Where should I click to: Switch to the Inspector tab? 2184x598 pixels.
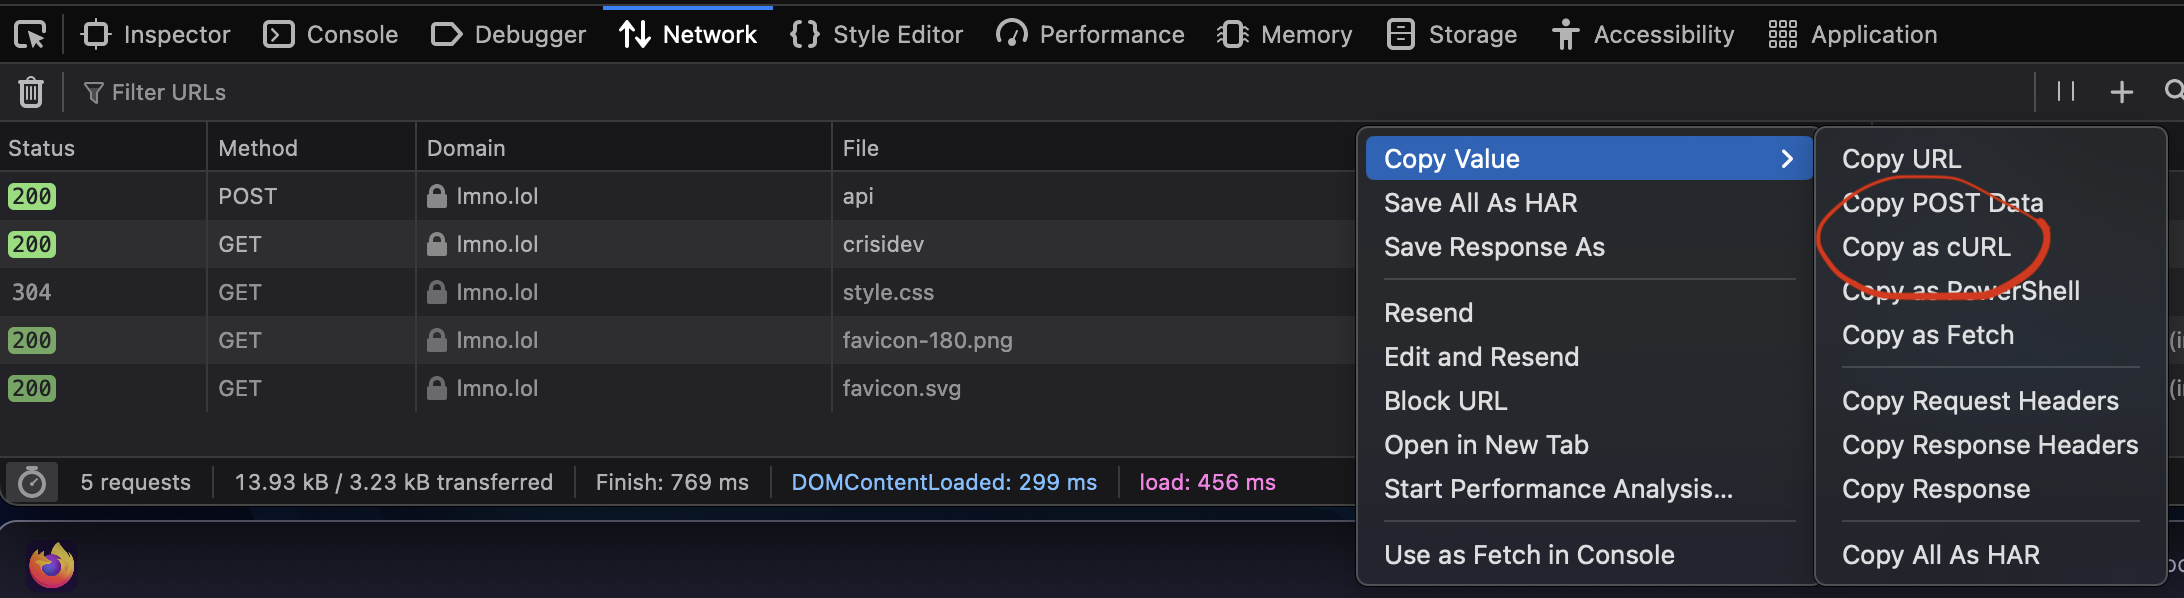click(x=156, y=35)
